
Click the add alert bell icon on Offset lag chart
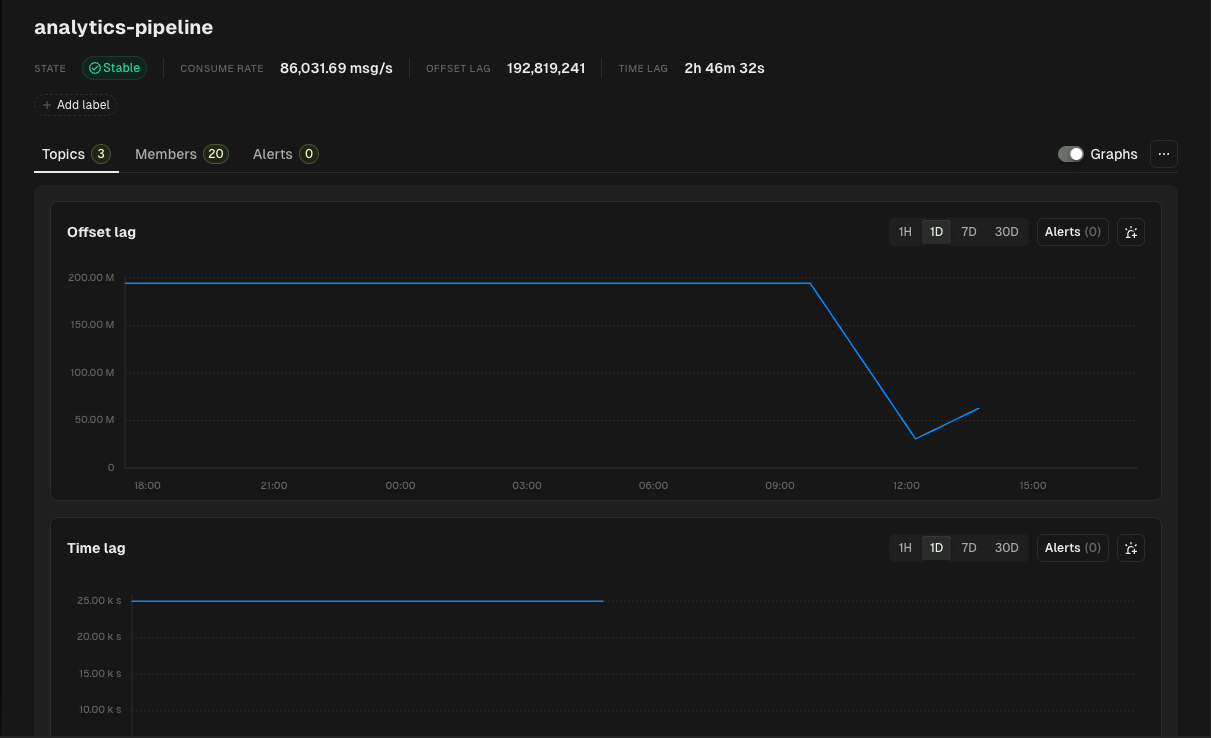point(1130,231)
